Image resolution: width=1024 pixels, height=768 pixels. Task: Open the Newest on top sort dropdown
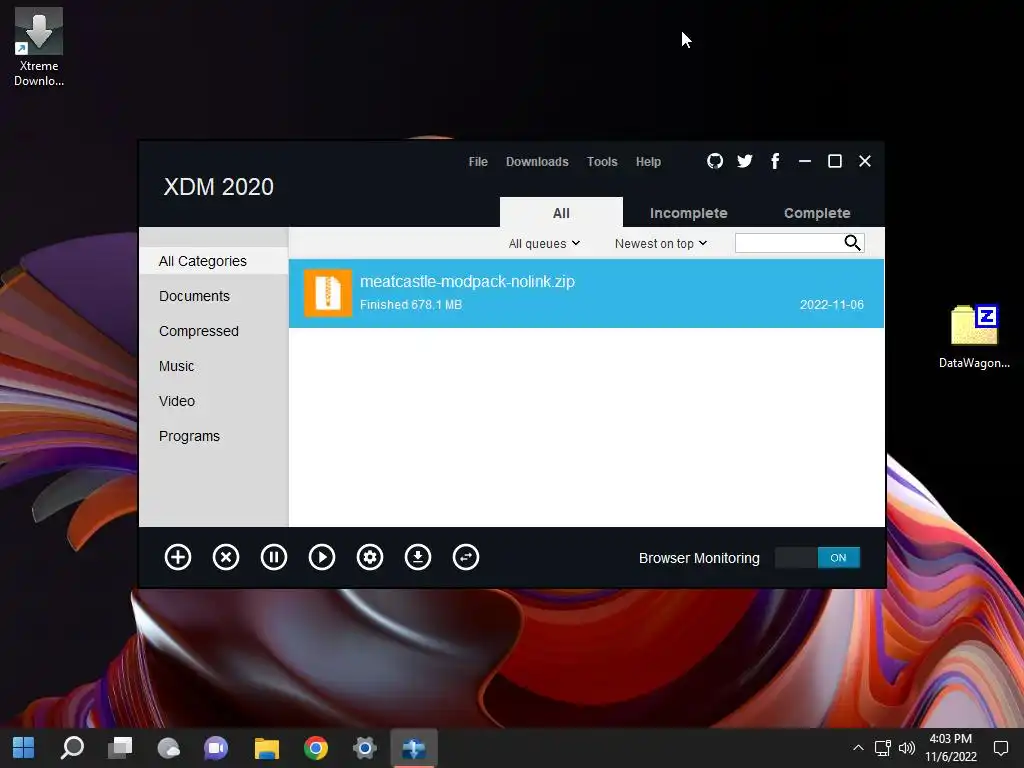pyautogui.click(x=661, y=244)
